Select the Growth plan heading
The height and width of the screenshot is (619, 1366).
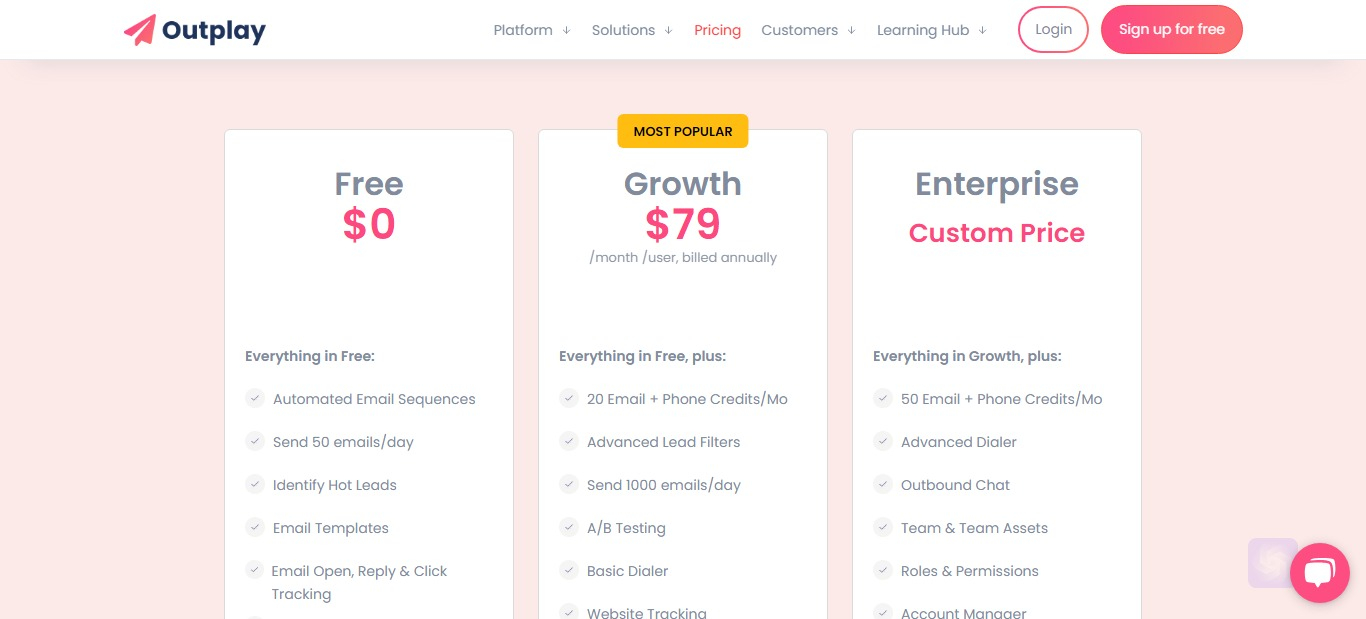pyautogui.click(x=683, y=184)
